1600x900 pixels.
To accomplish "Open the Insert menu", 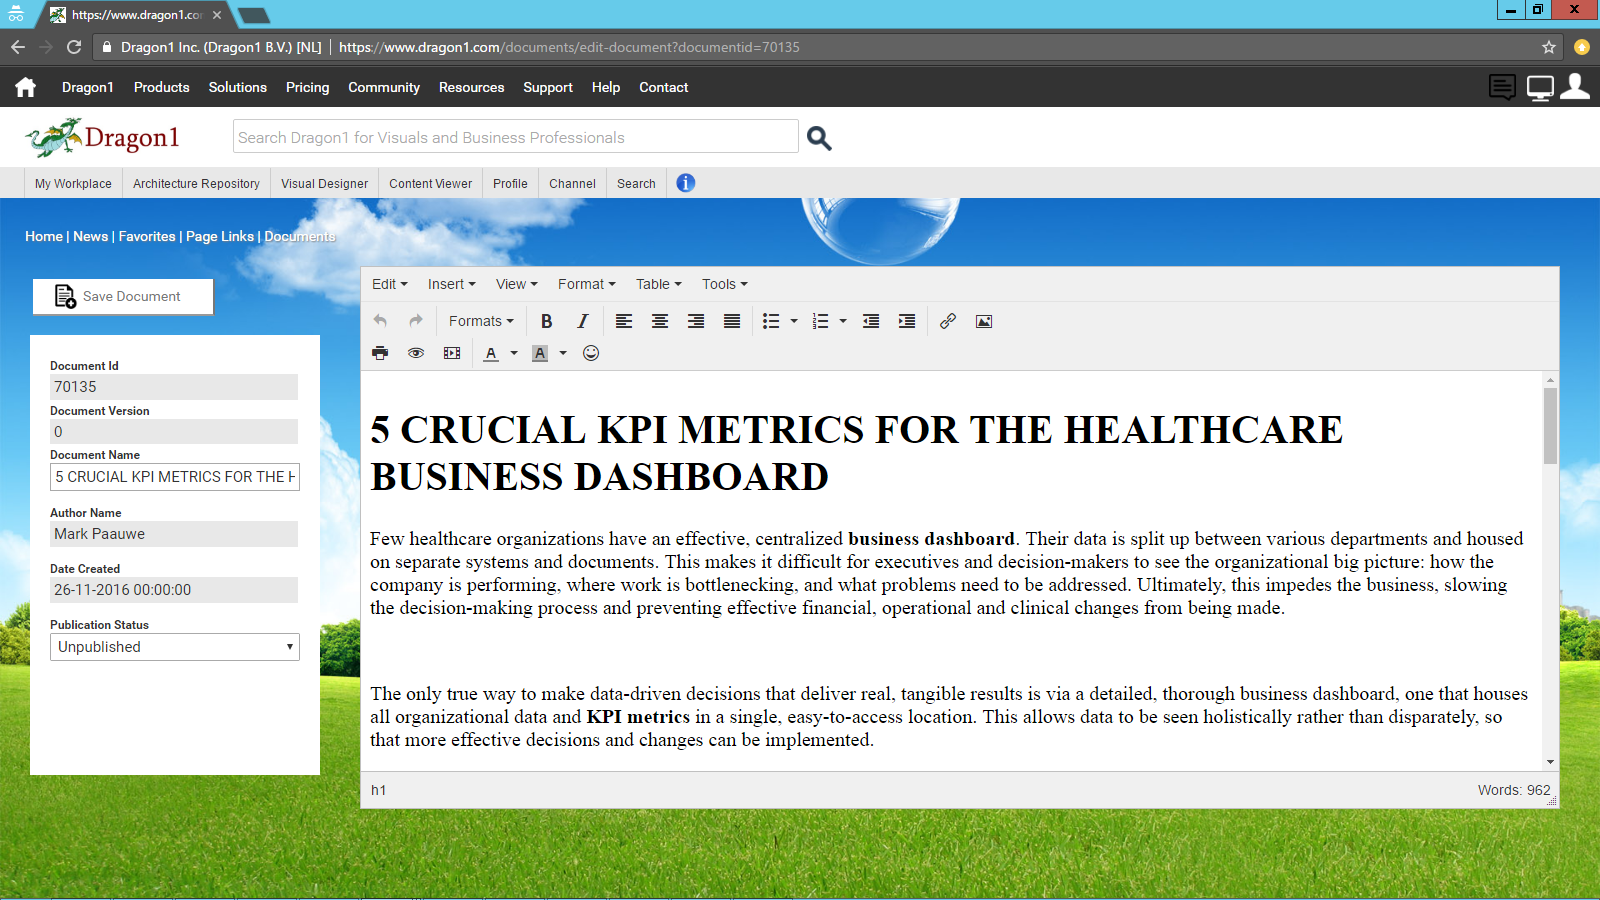I will point(451,284).
